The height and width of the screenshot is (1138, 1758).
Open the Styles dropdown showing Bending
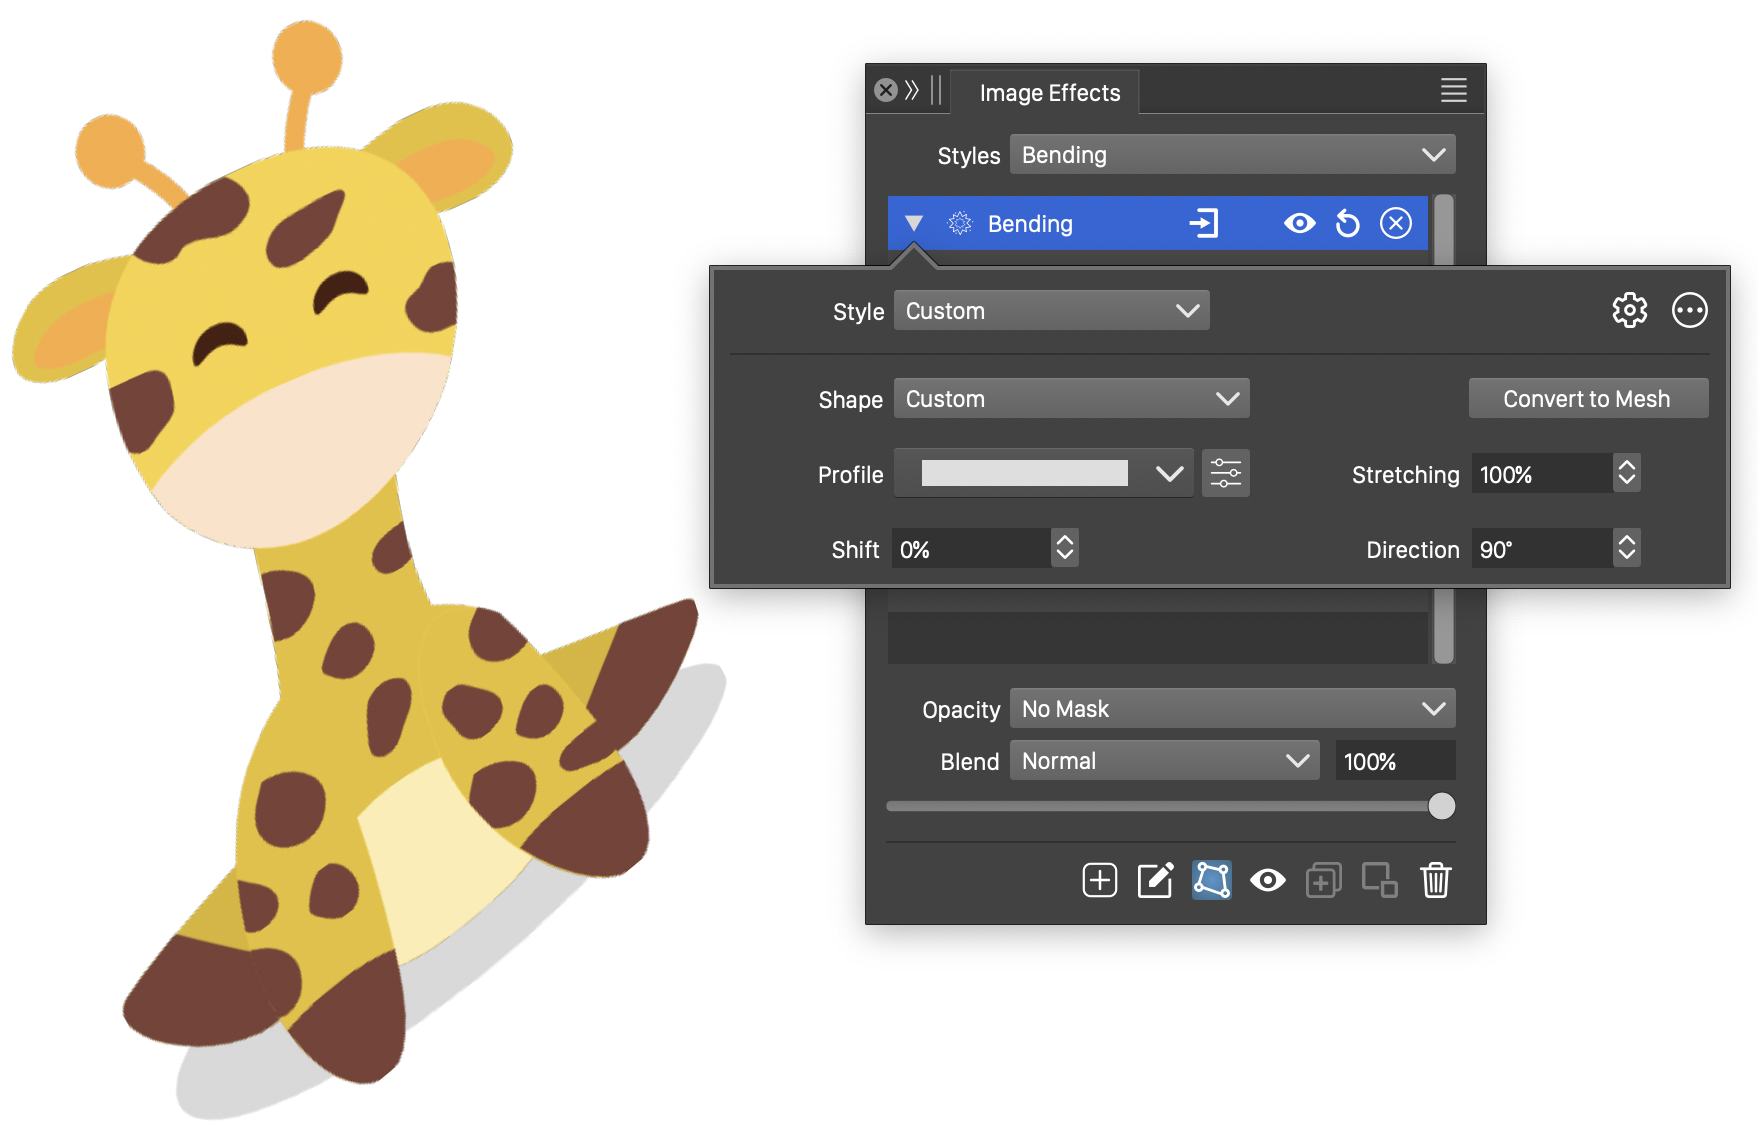(1232, 155)
